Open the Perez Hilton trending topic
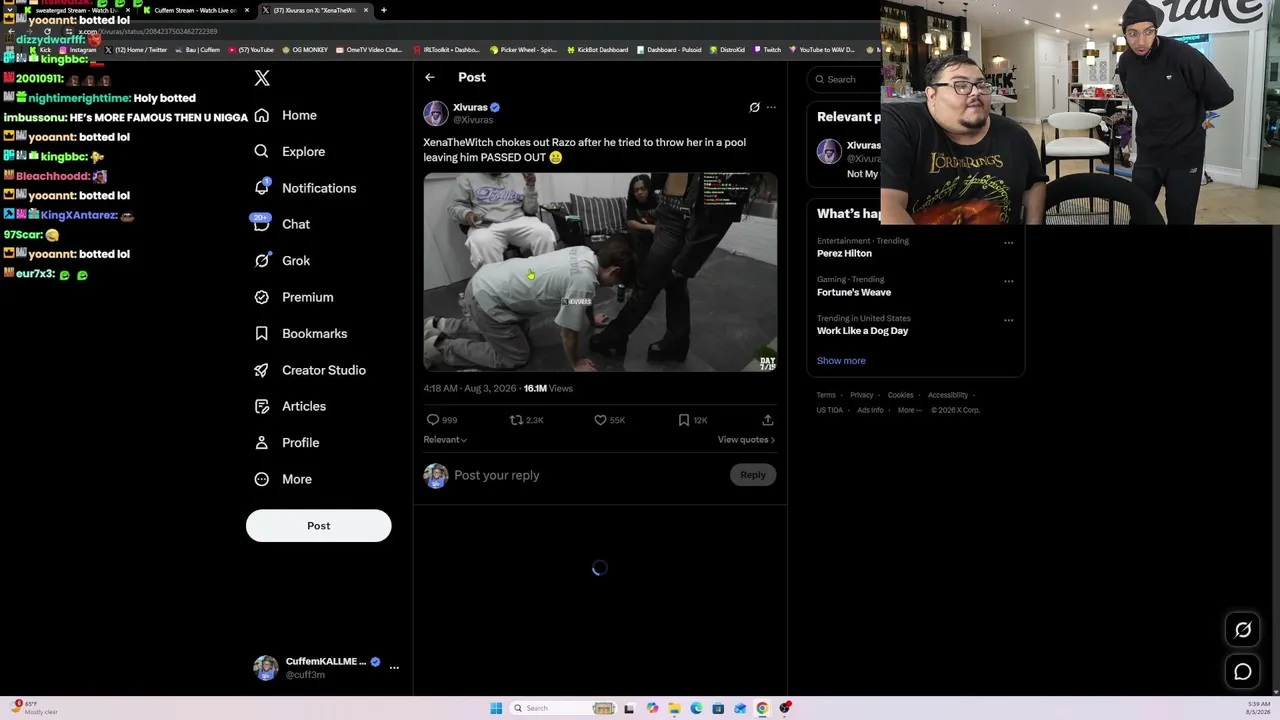 (x=844, y=254)
